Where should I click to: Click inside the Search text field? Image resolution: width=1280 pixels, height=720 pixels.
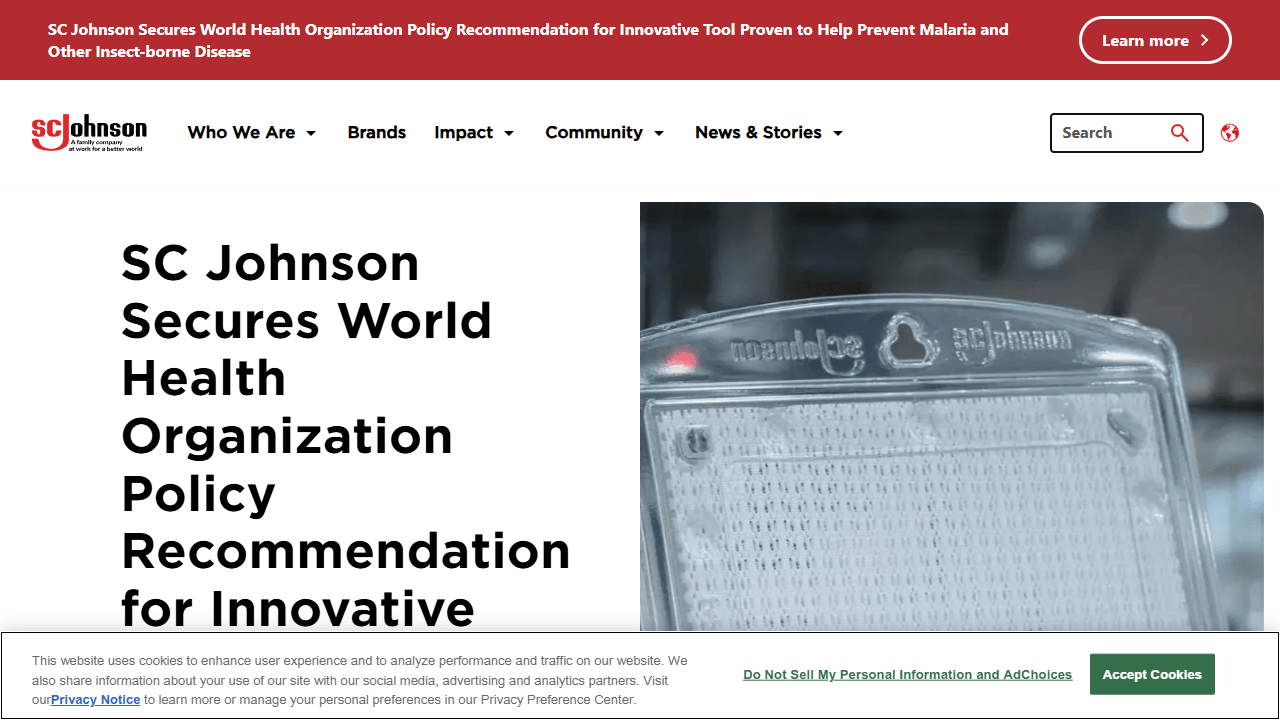1110,133
